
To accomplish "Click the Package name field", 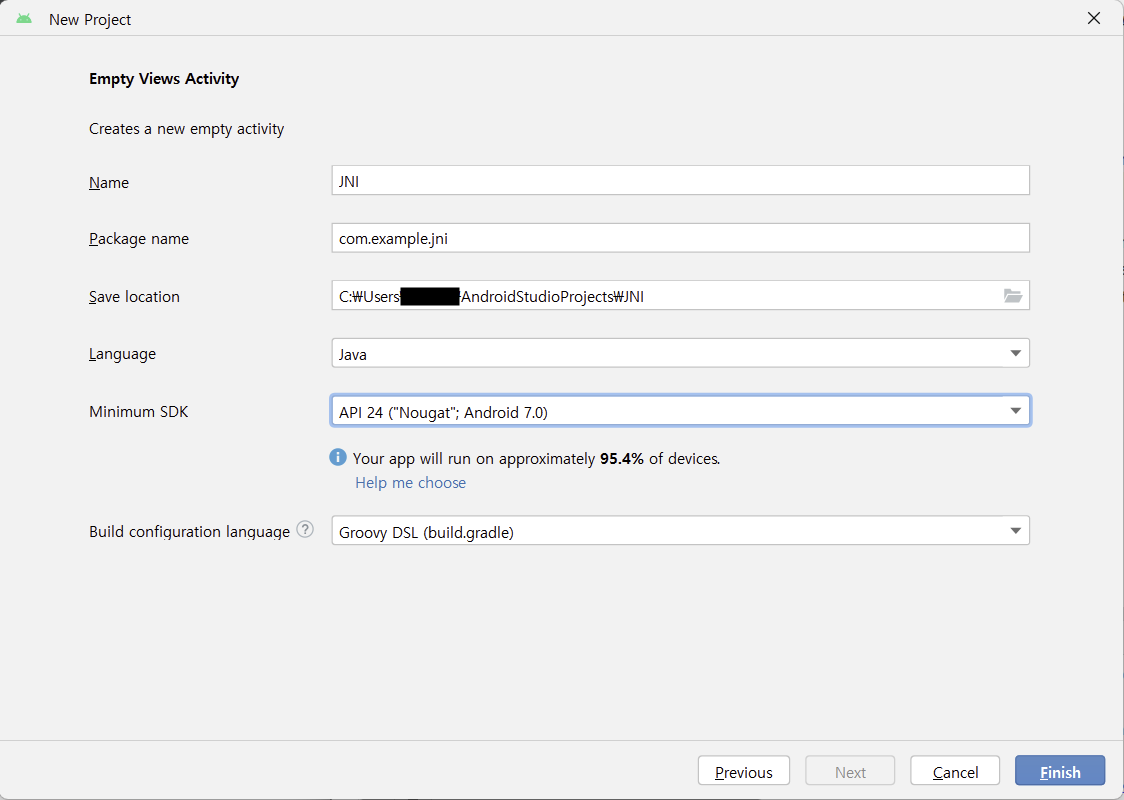I will click(x=680, y=238).
